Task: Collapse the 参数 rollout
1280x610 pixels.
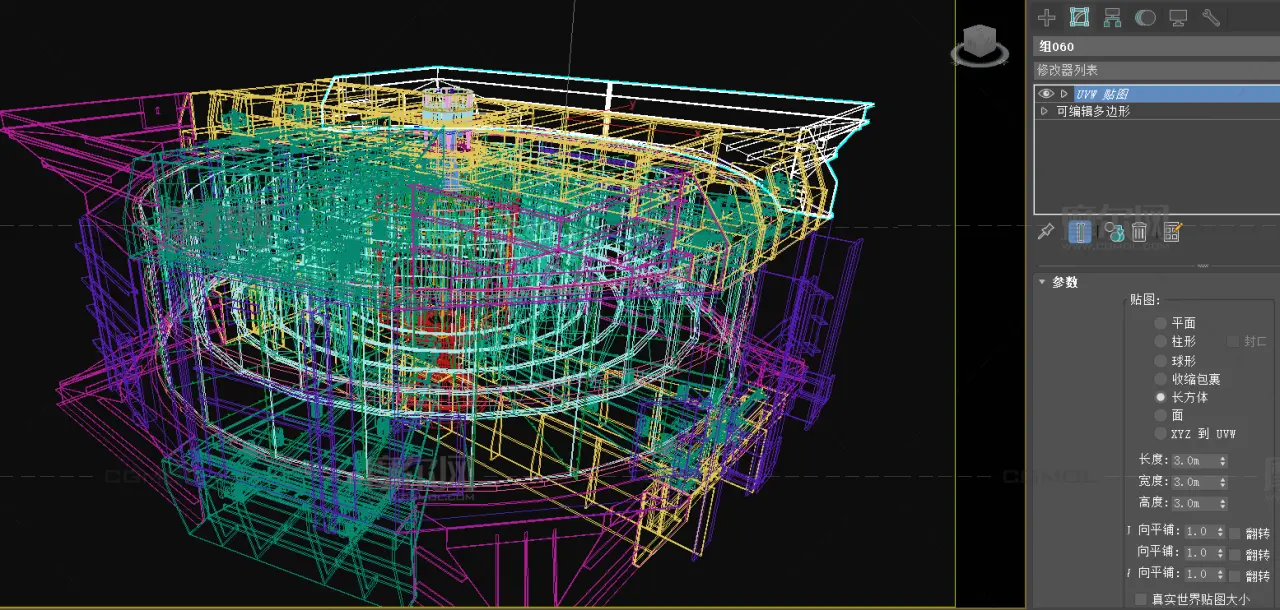Action: pos(1043,282)
